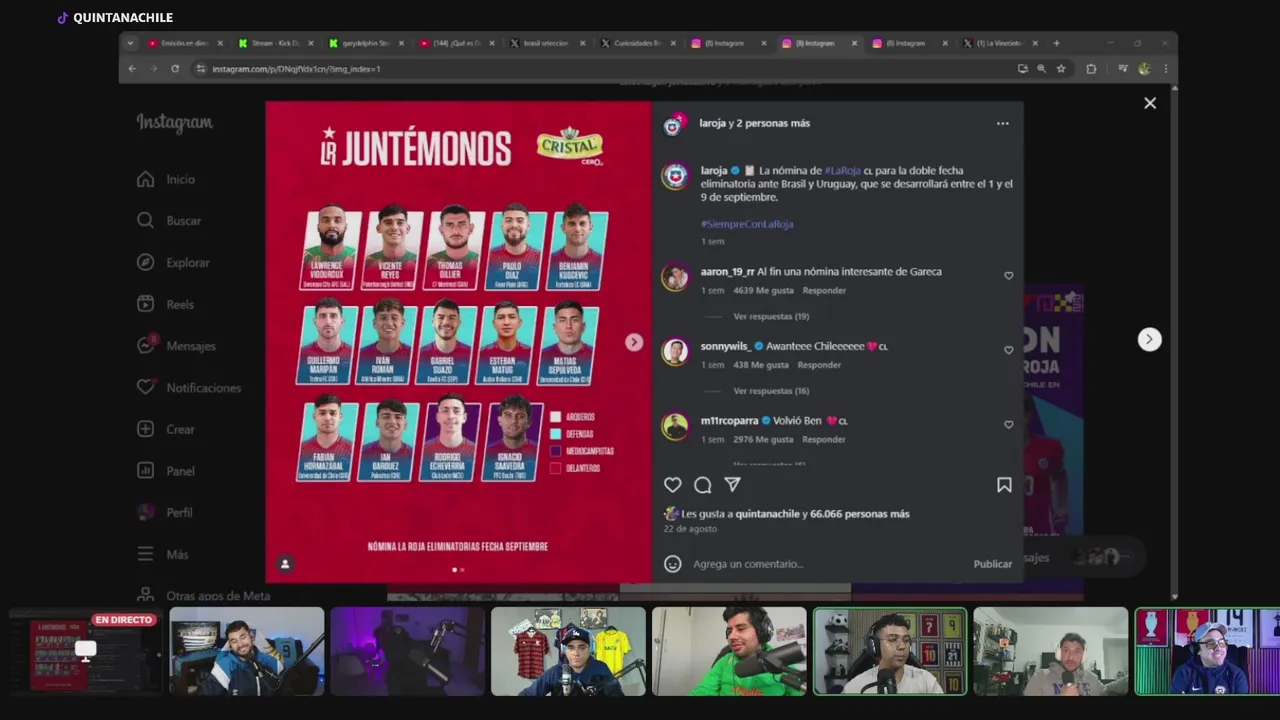The height and width of the screenshot is (720, 1280).
Task: Open the browser zoom magnifier icon
Action: 1041,69
